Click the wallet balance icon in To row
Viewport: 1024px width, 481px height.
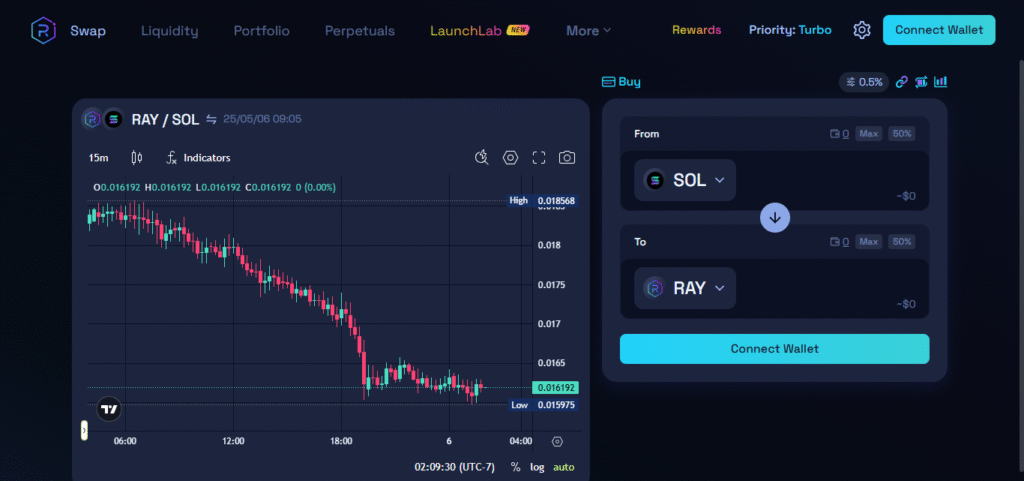click(835, 242)
